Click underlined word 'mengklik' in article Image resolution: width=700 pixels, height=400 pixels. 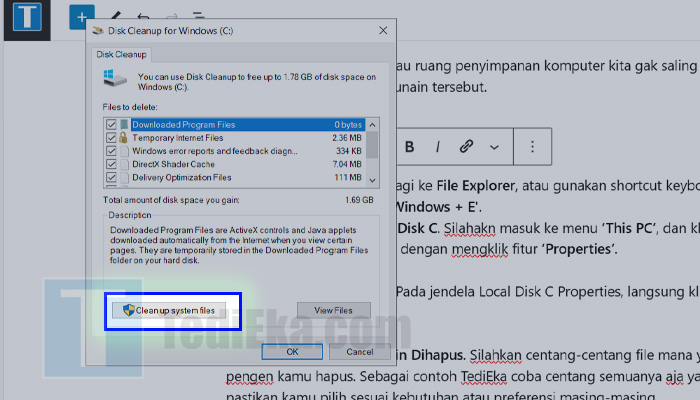click(480, 249)
